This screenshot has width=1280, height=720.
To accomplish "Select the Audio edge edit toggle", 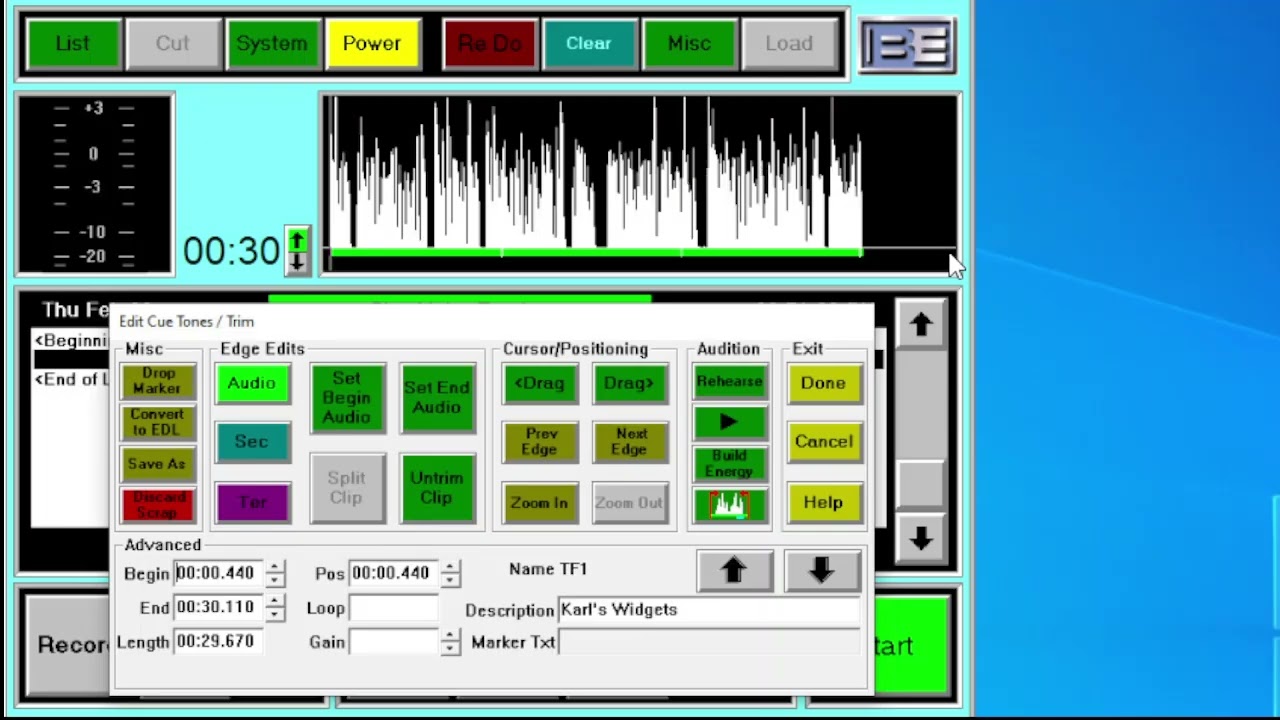I will [252, 384].
